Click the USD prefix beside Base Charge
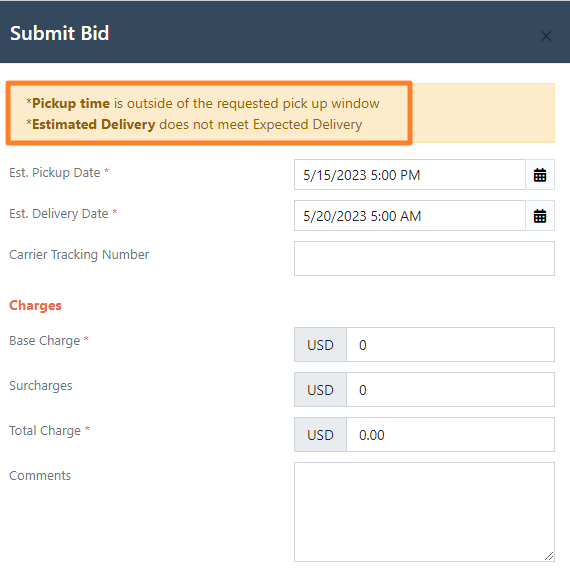Image resolution: width=570 pixels, height=583 pixels. tap(320, 345)
